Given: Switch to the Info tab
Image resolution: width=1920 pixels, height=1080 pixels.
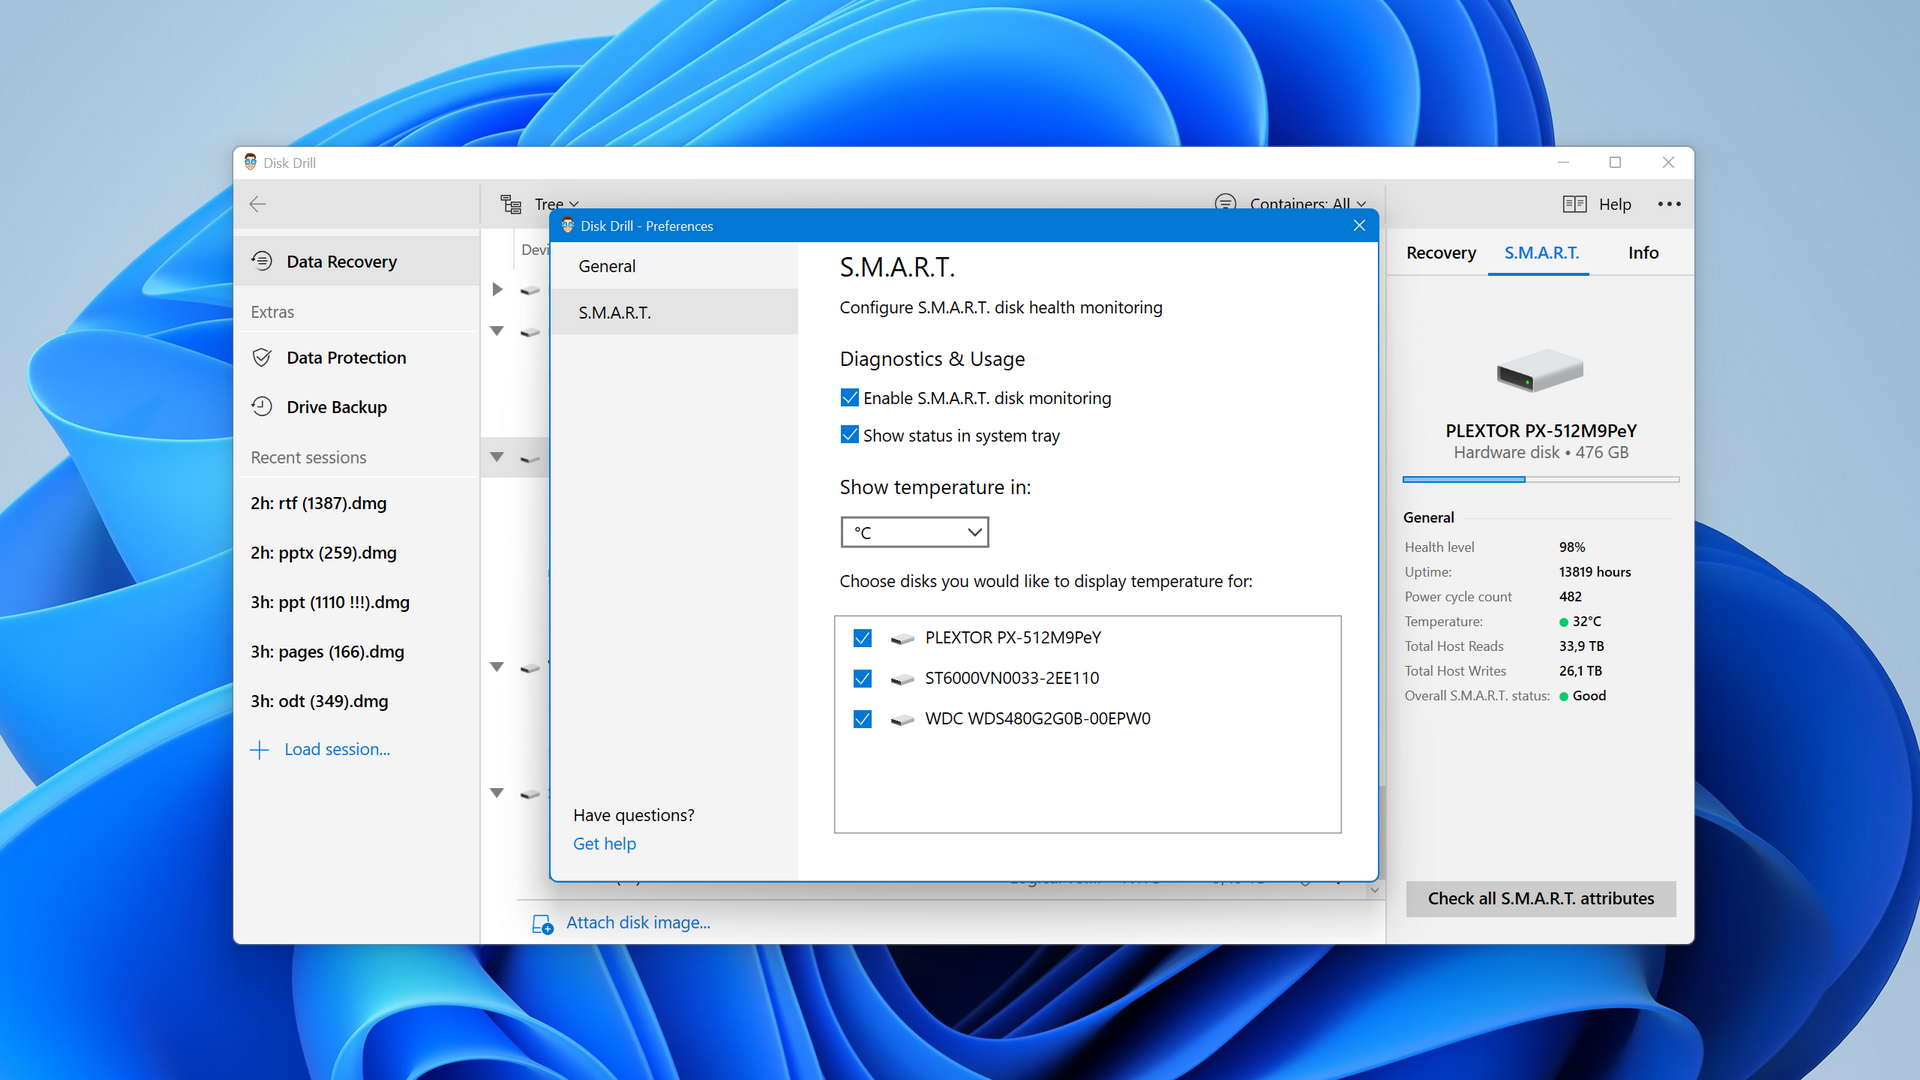Looking at the screenshot, I should click(1642, 253).
